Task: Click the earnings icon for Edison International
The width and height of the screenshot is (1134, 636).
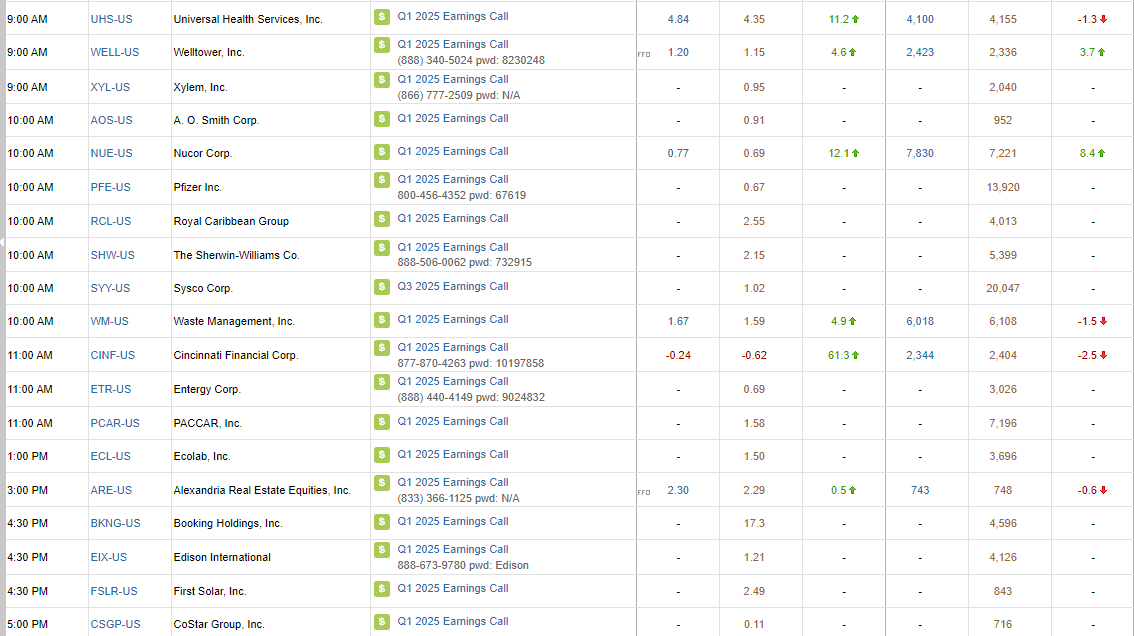Action: click(382, 549)
